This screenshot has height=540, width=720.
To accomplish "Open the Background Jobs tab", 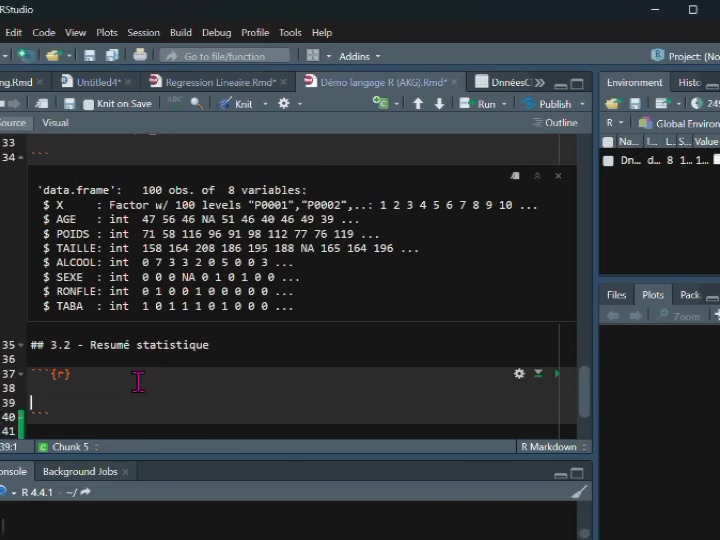I will [x=80, y=472].
